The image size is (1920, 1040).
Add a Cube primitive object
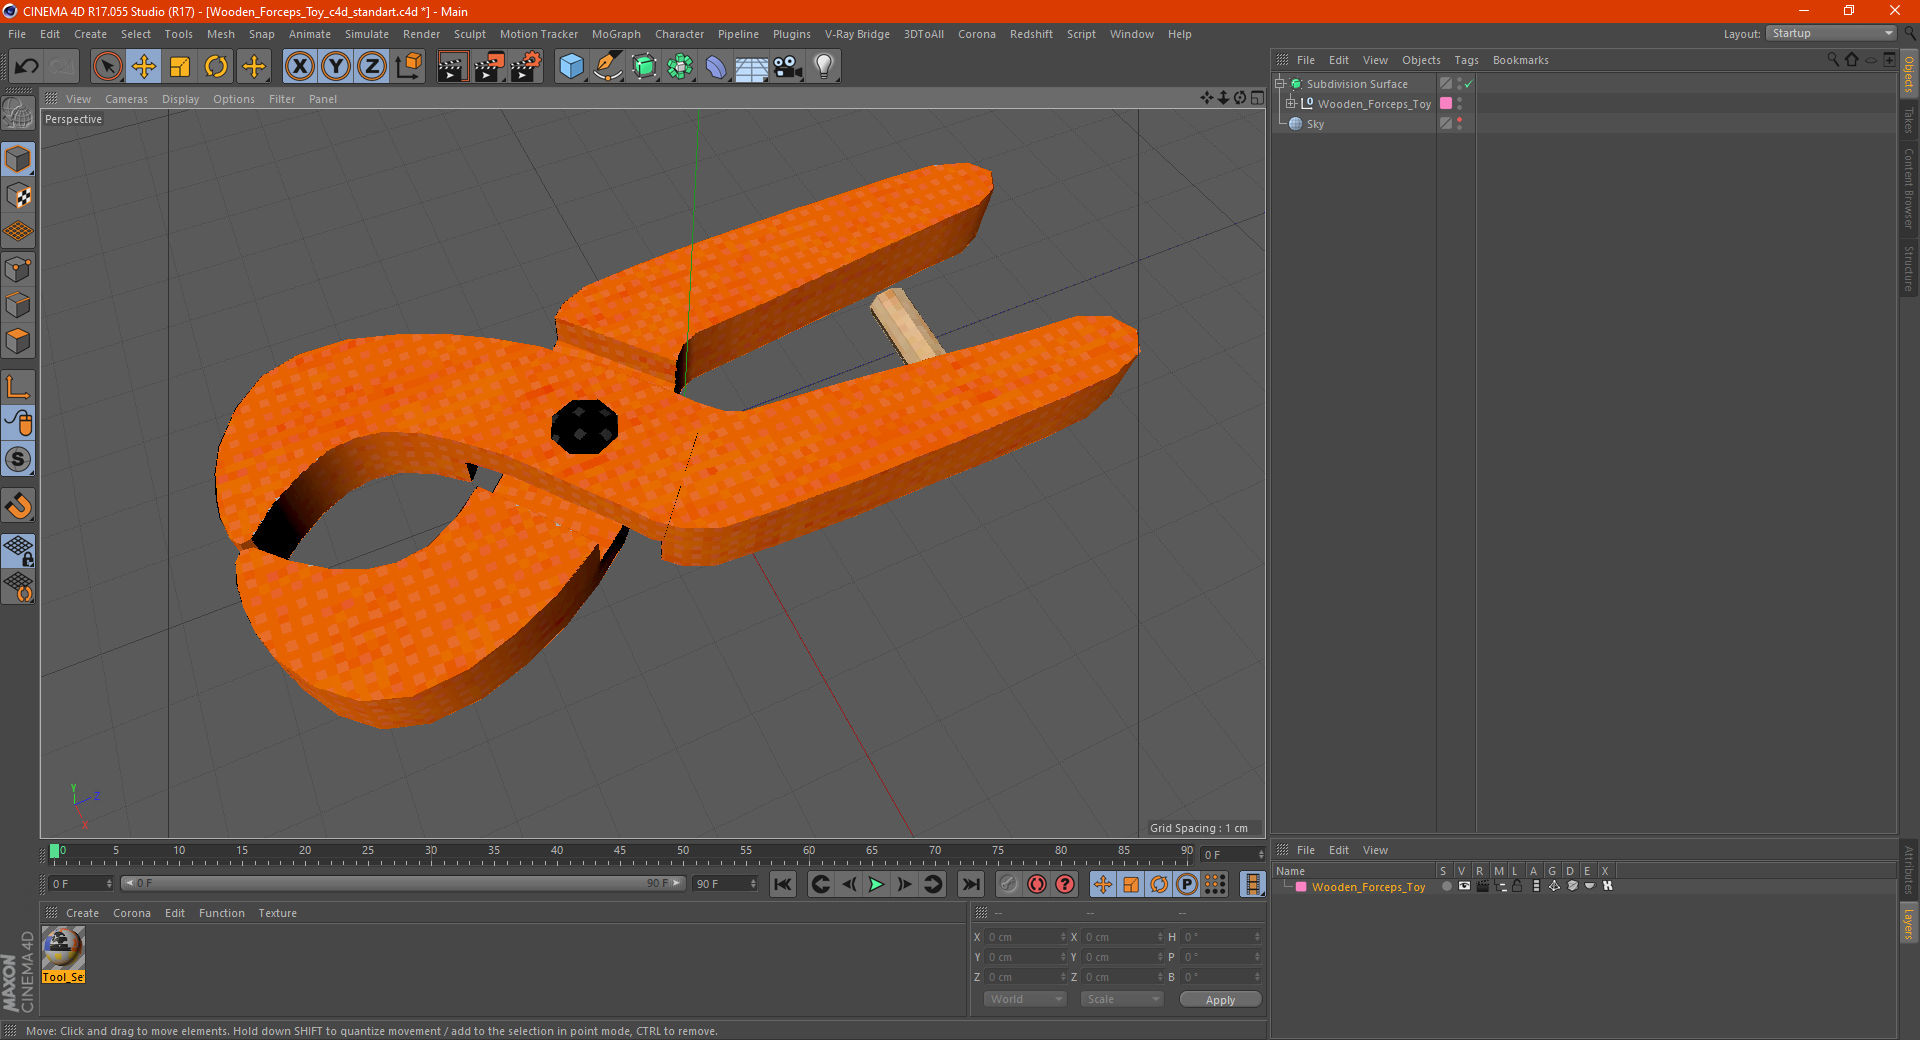571,67
